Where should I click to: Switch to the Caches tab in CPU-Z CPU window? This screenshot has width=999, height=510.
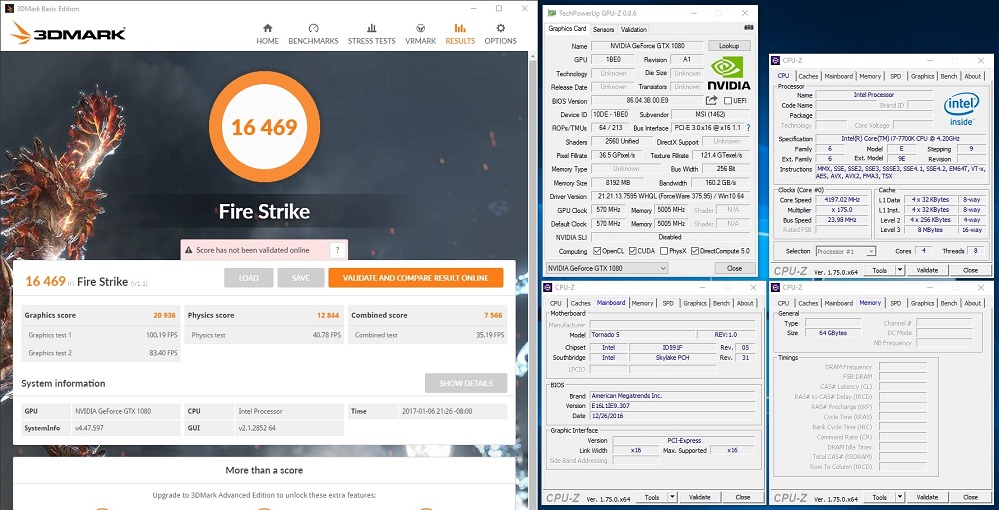[808, 76]
